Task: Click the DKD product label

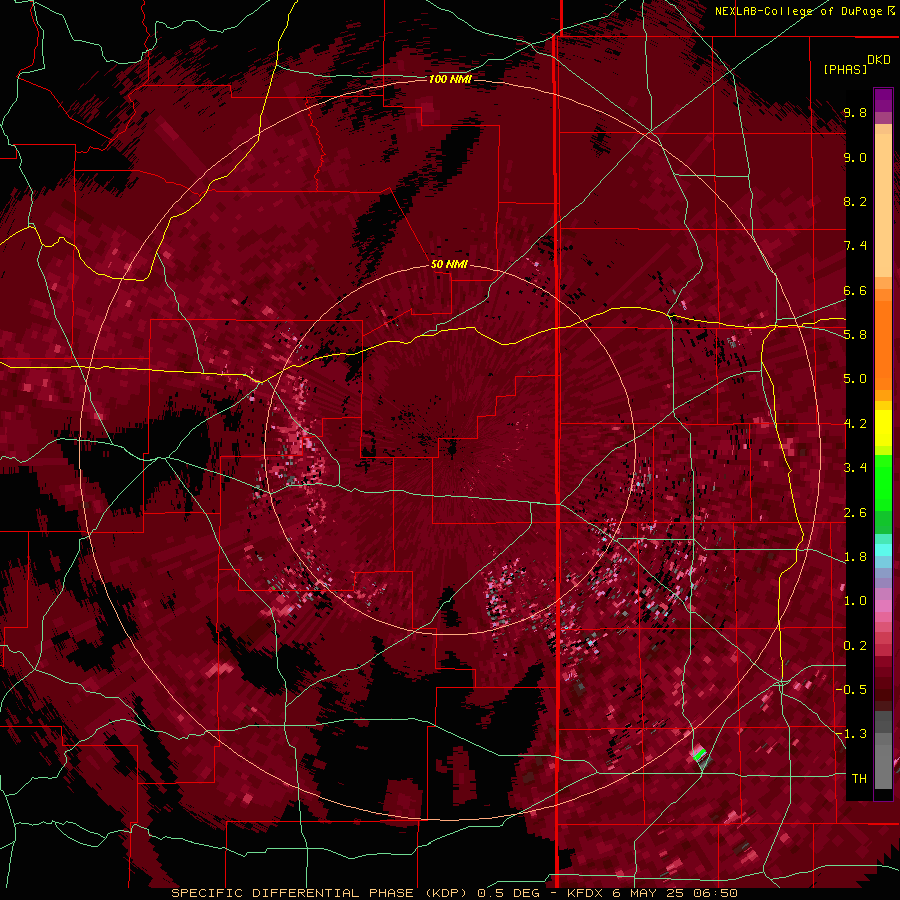Action: [x=879, y=60]
